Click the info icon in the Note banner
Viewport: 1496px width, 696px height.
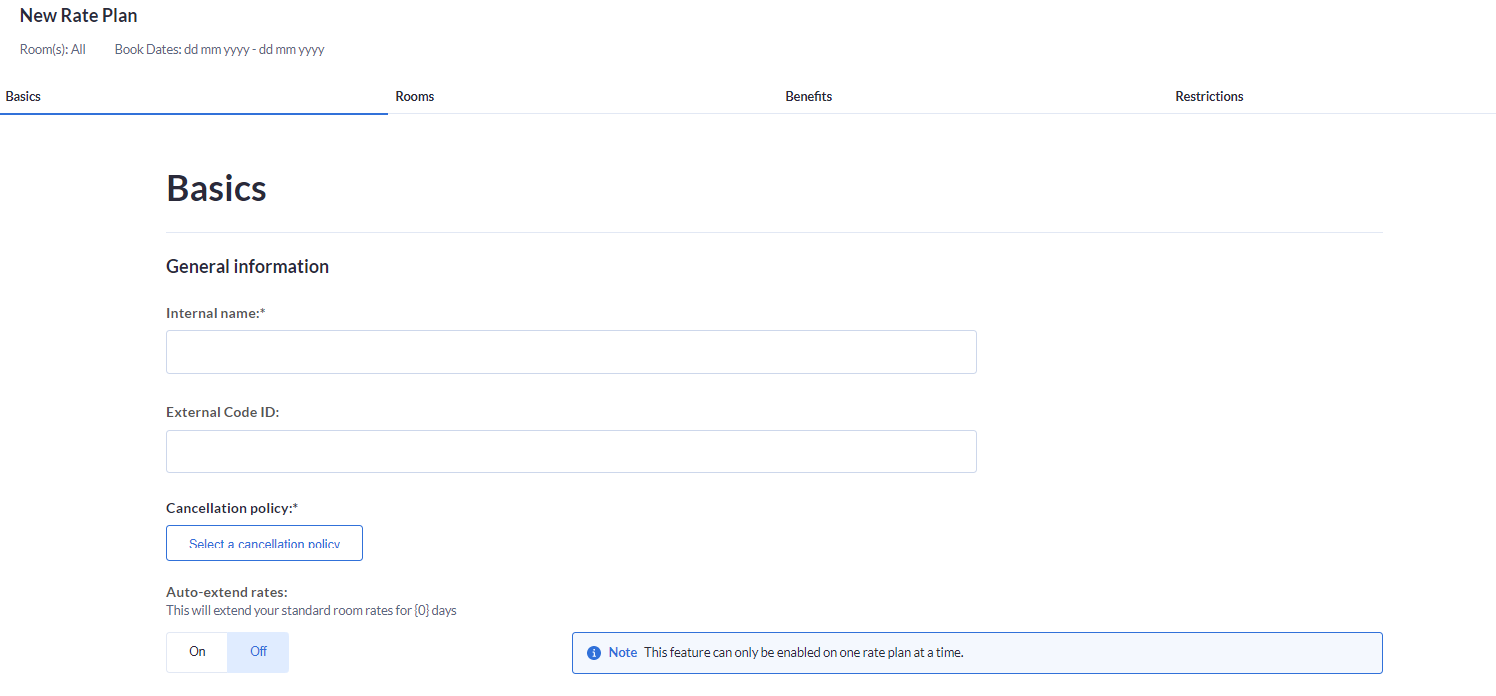pyautogui.click(x=594, y=653)
